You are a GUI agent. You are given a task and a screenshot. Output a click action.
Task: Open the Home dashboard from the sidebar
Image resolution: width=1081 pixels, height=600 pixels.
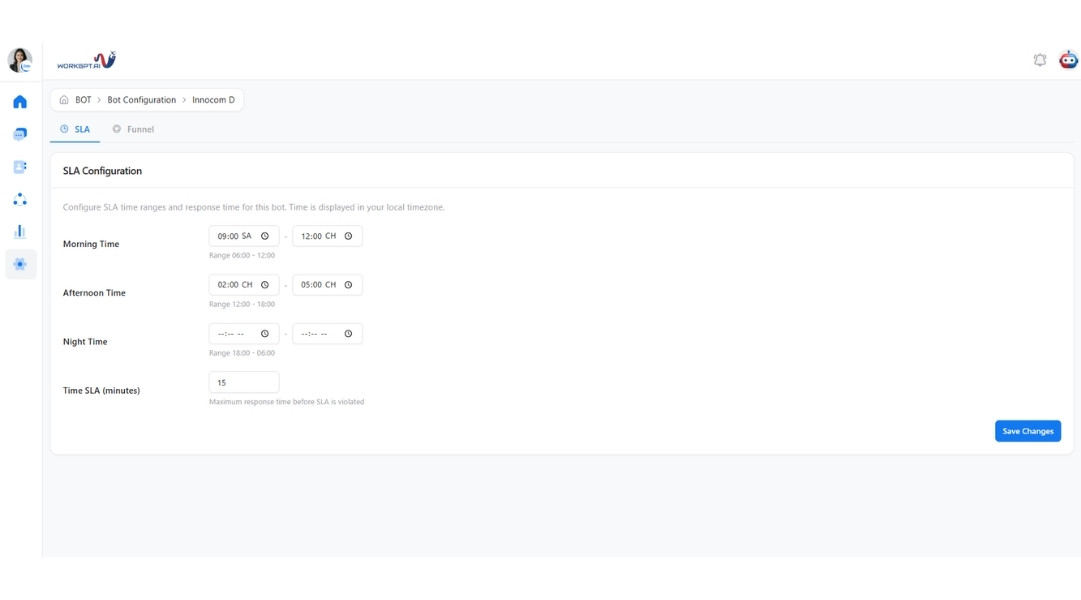[x=19, y=100]
